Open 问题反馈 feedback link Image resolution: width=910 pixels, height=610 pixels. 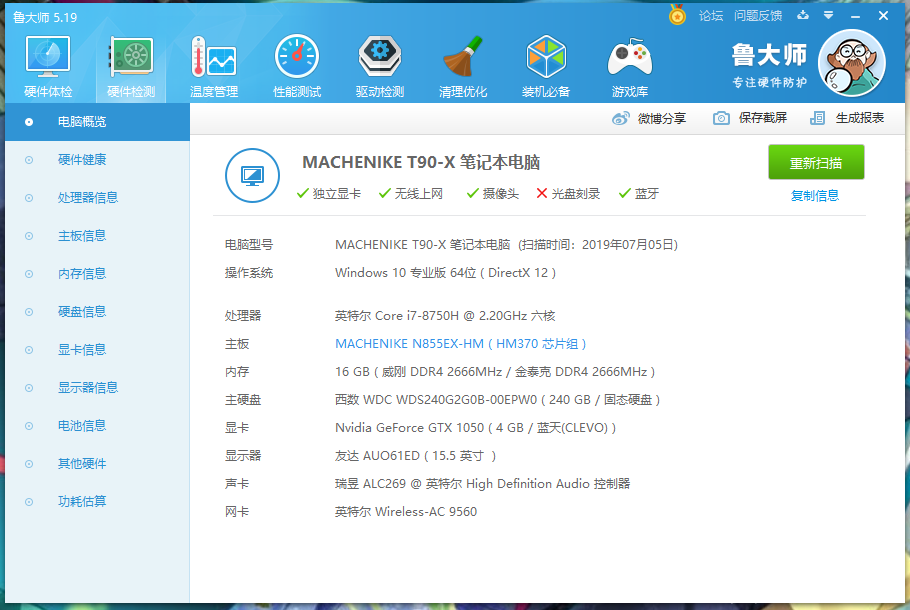(757, 16)
